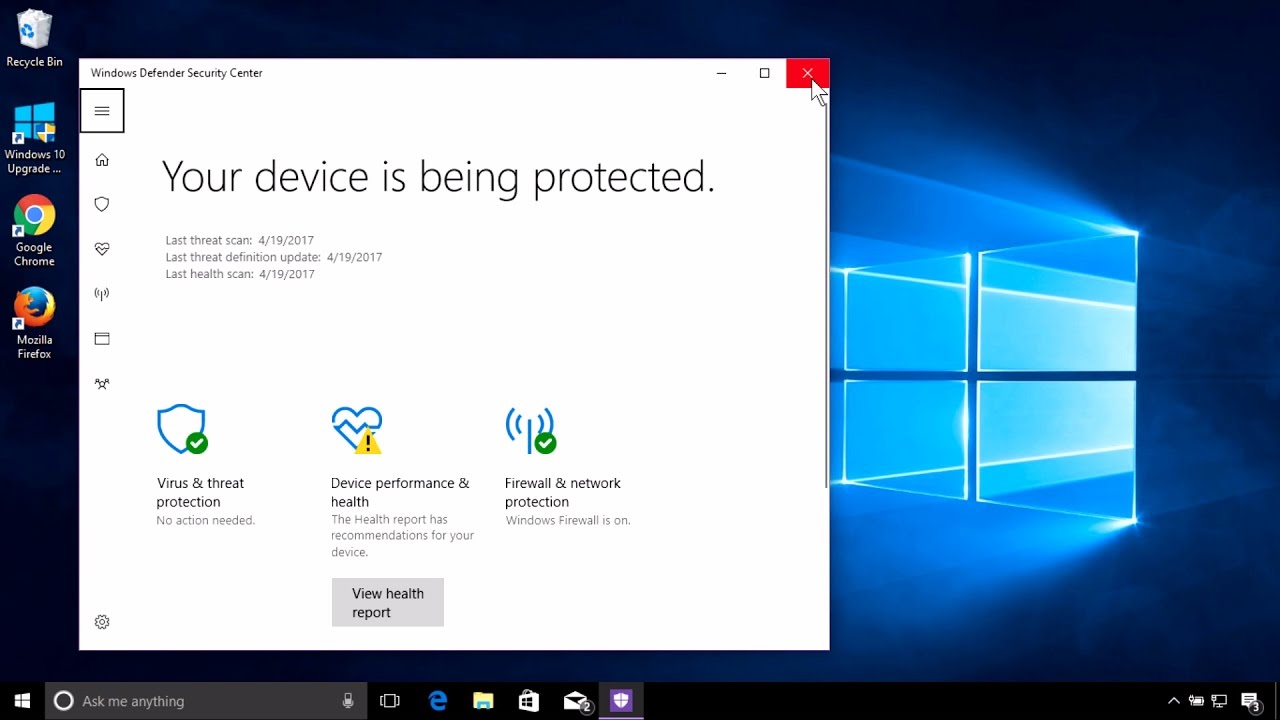Open Defender Settings gear icon

click(x=101, y=621)
